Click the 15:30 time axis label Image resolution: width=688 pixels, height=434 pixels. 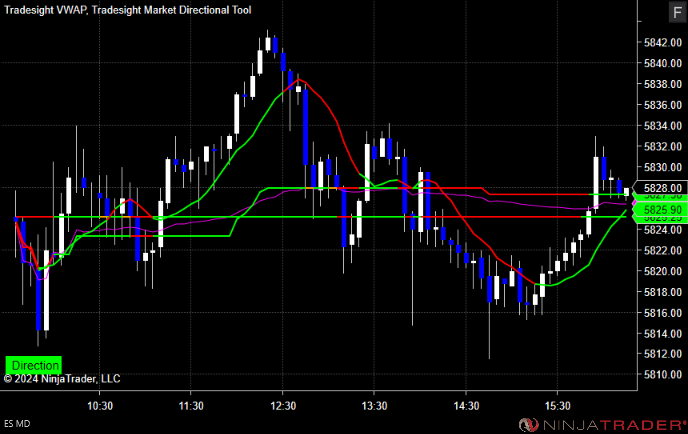pos(557,405)
